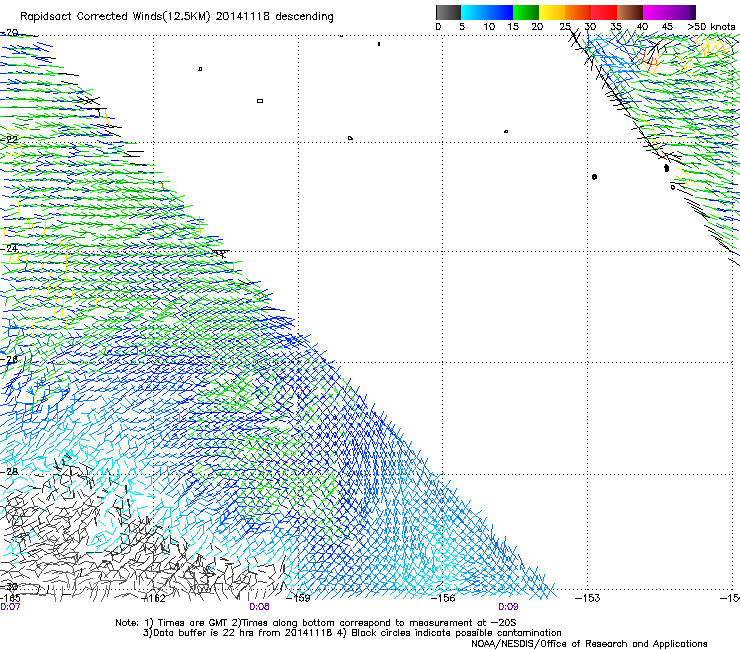Click the 0:09 swath time label
Image resolution: width=740 pixels, height=650 pixels.
click(508, 607)
